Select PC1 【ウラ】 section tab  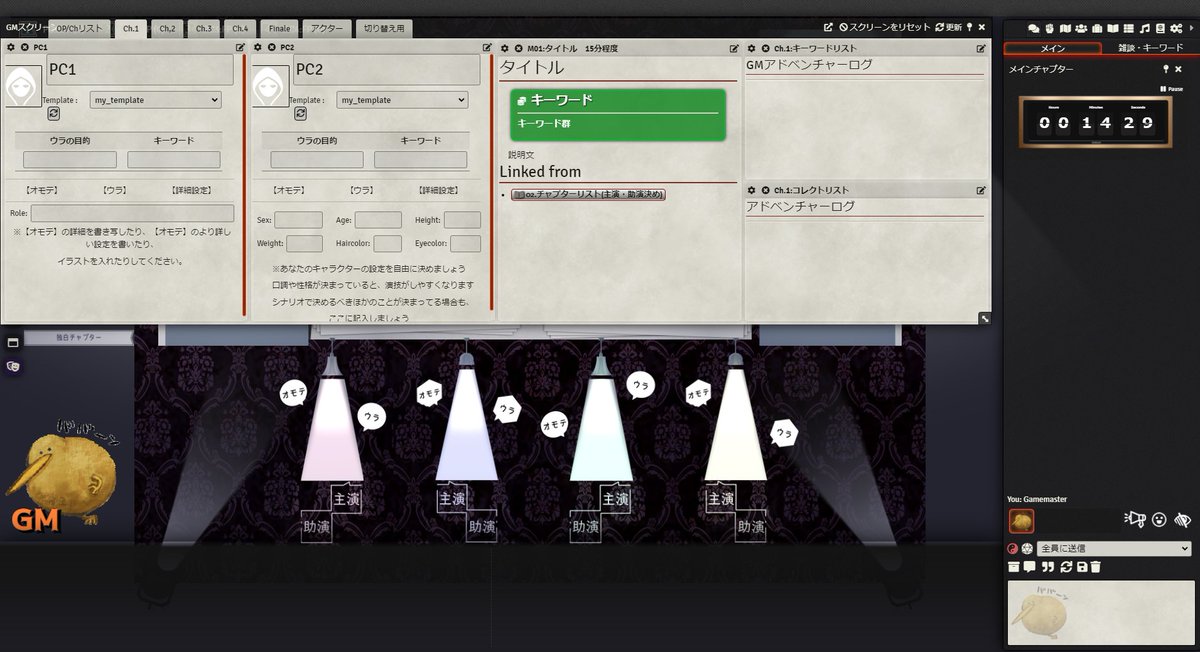(x=114, y=189)
